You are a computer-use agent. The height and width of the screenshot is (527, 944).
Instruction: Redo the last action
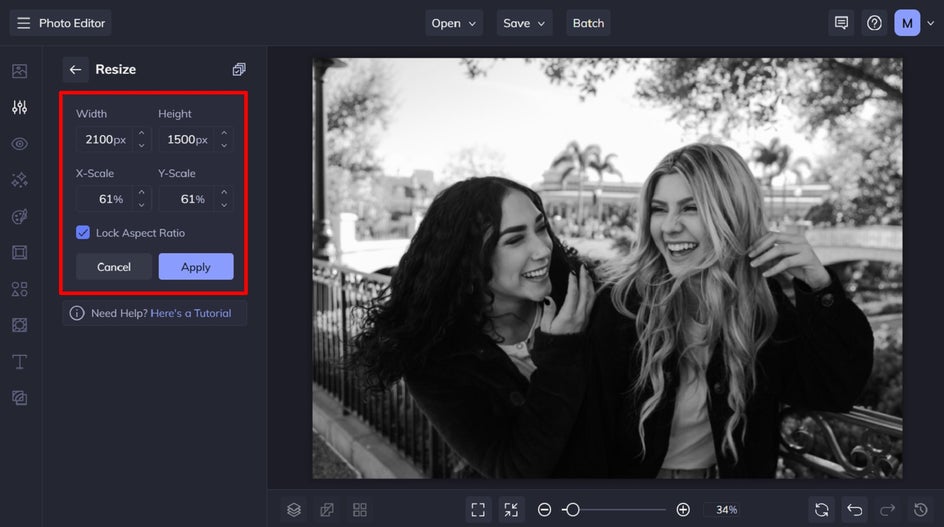[x=887, y=510]
